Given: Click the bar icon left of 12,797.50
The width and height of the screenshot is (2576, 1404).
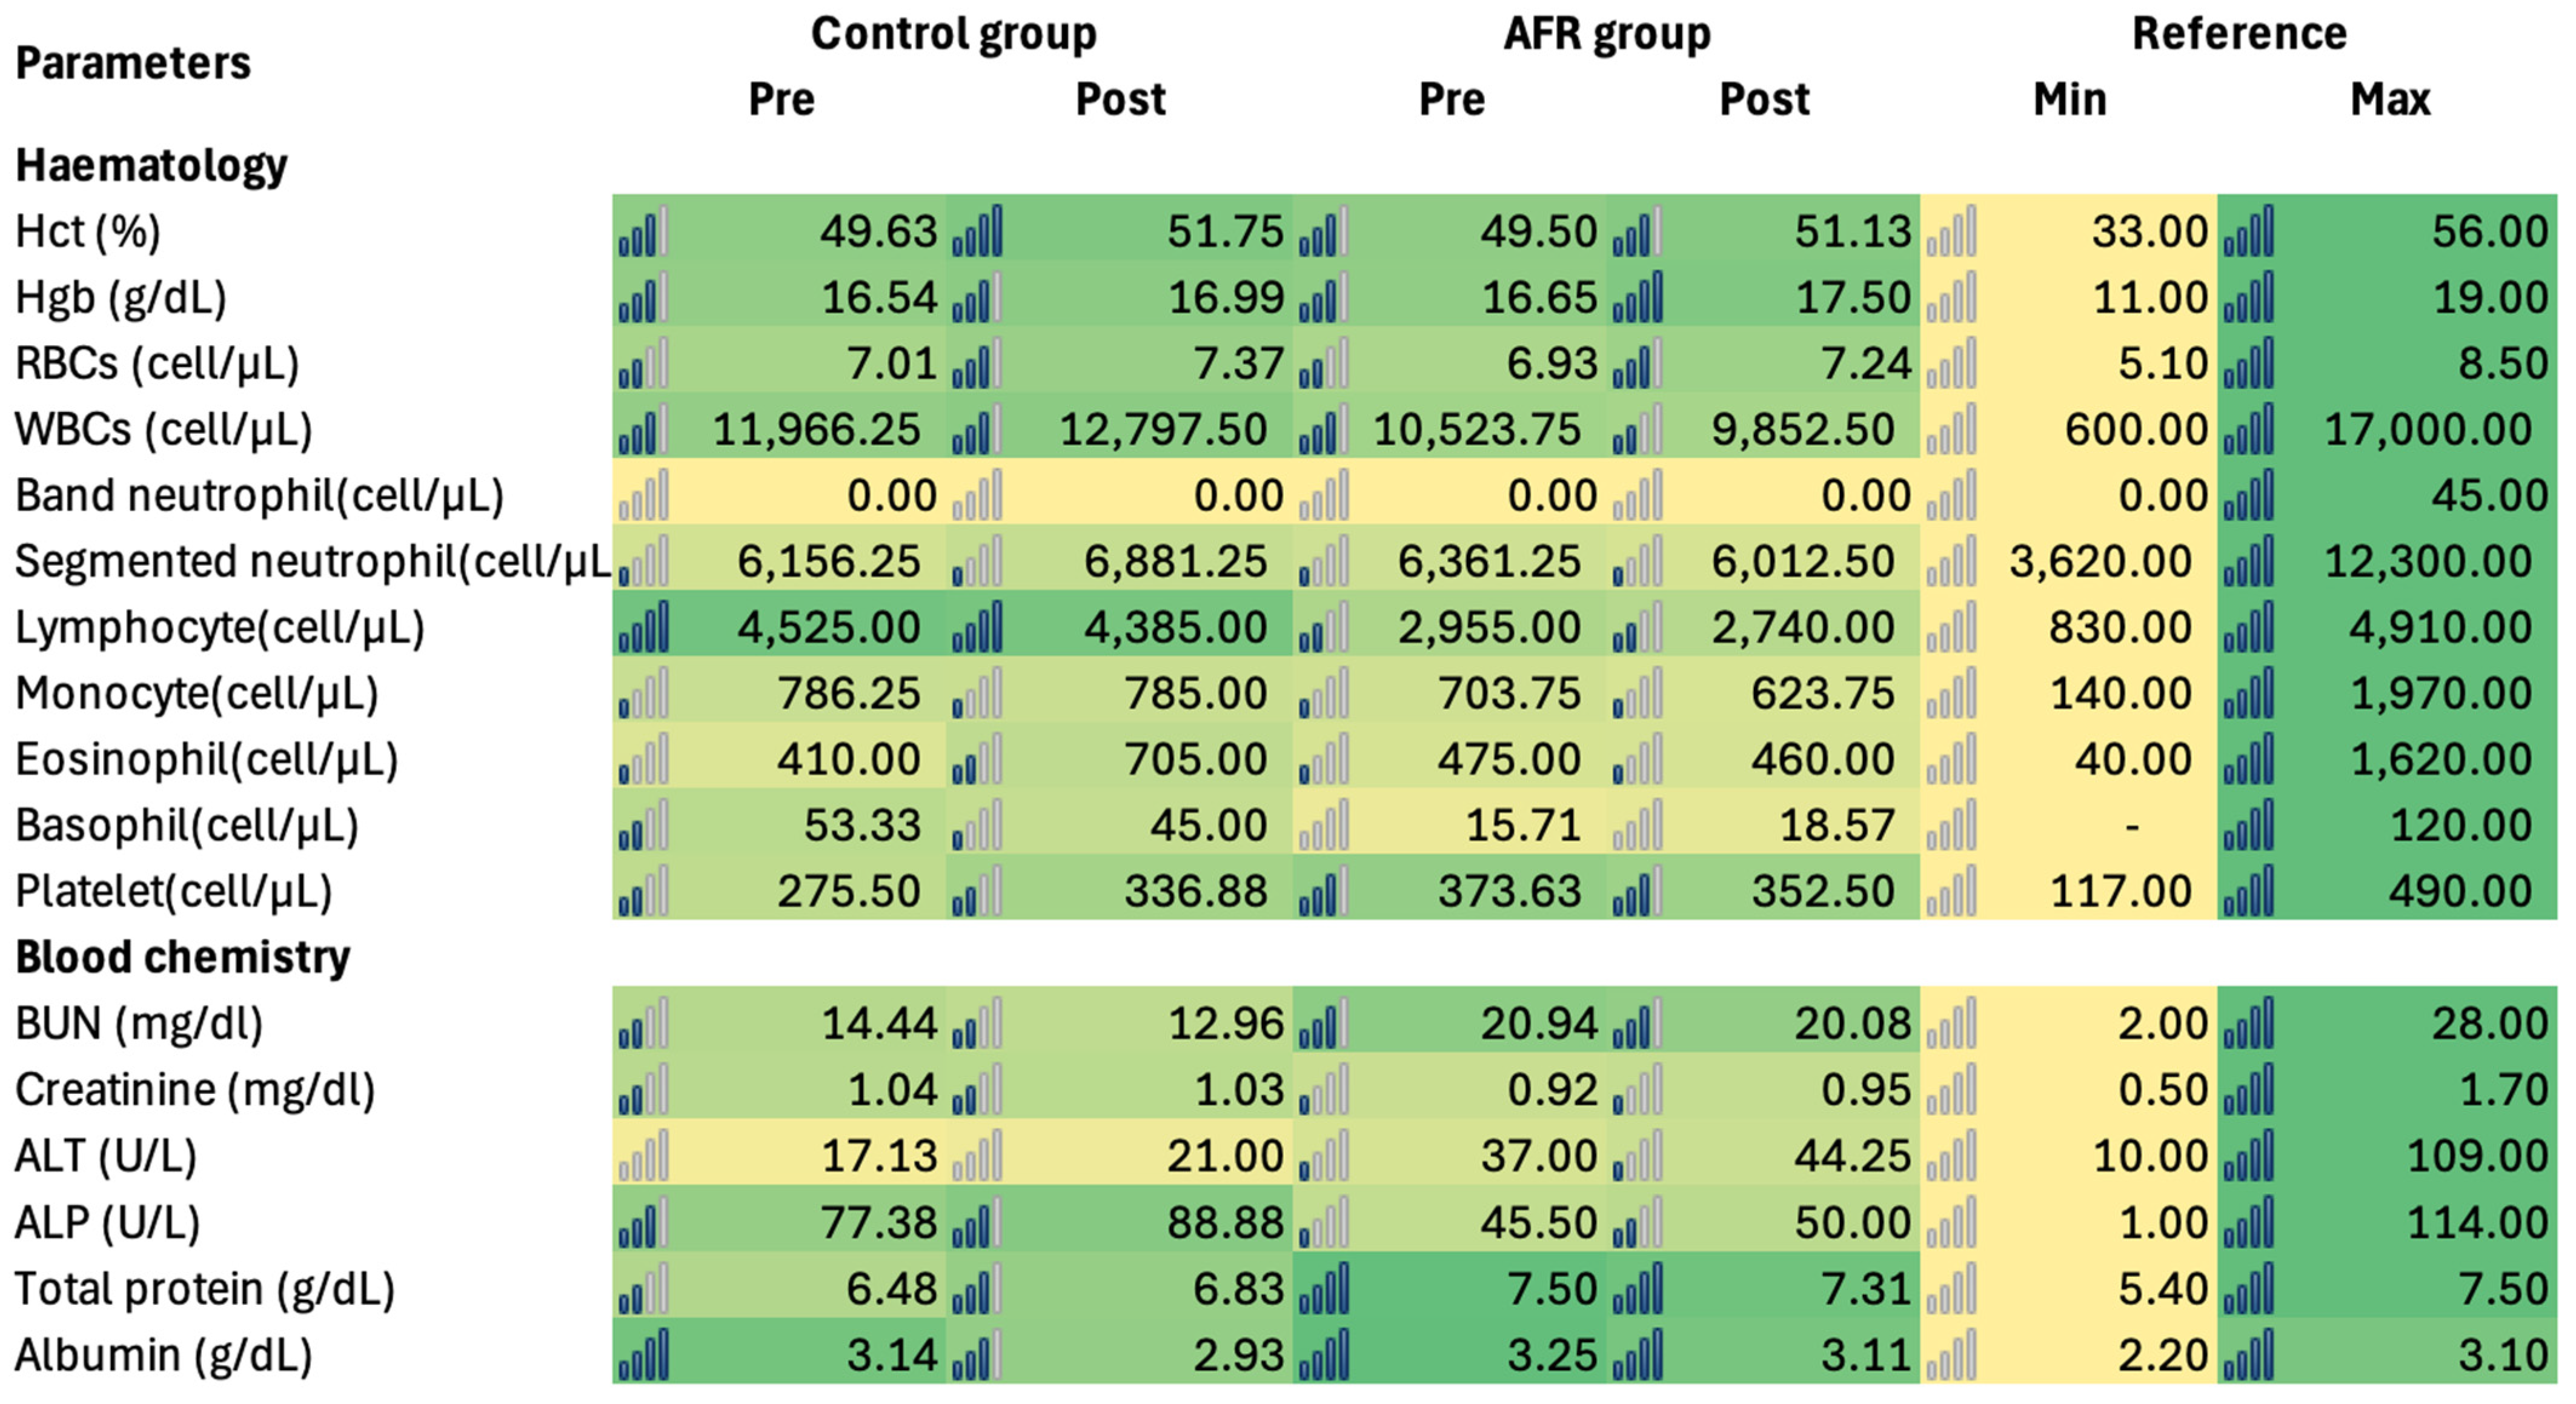Looking at the screenshot, I should (x=977, y=430).
